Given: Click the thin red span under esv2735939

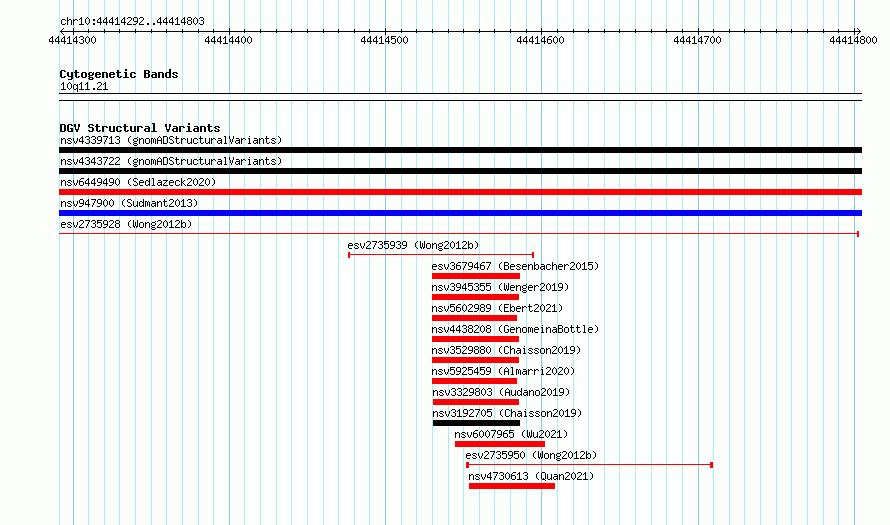Looking at the screenshot, I should (x=441, y=255).
